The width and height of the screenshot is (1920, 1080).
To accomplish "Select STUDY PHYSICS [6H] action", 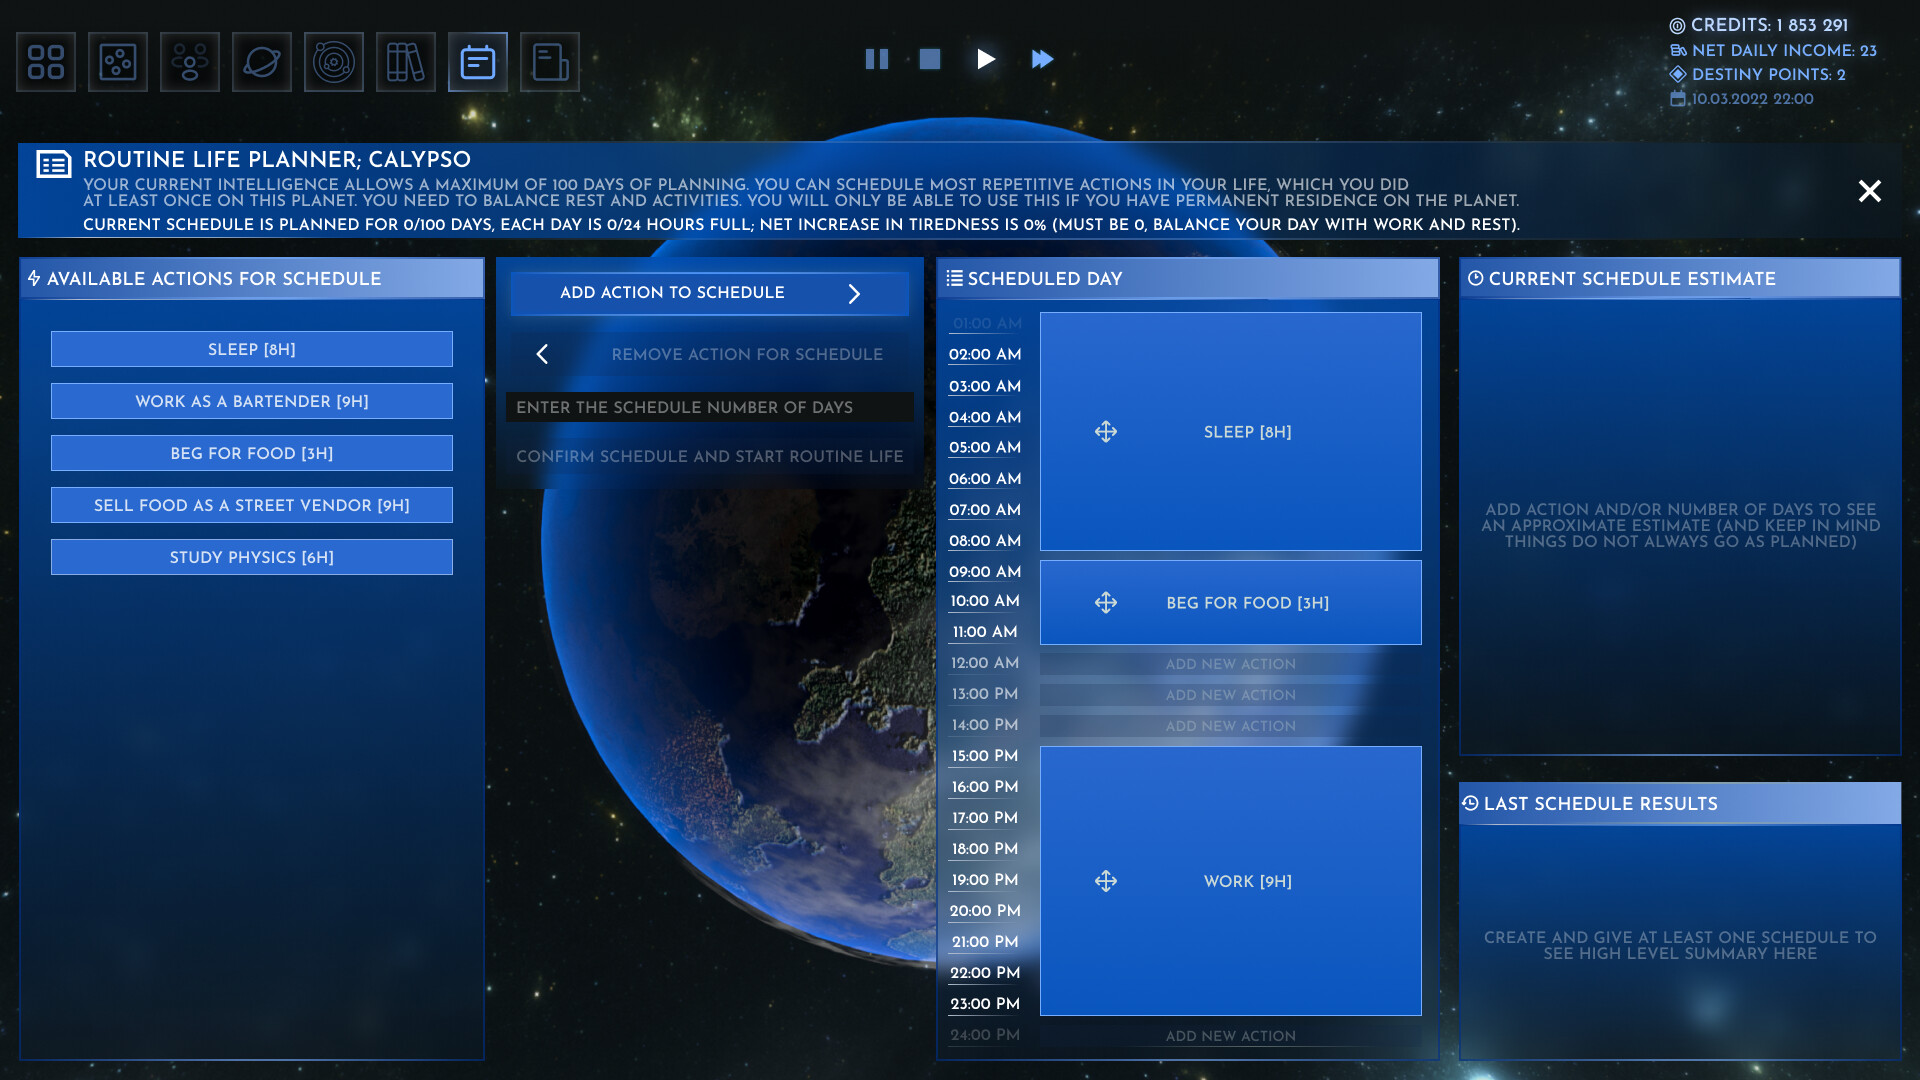I will coord(251,557).
